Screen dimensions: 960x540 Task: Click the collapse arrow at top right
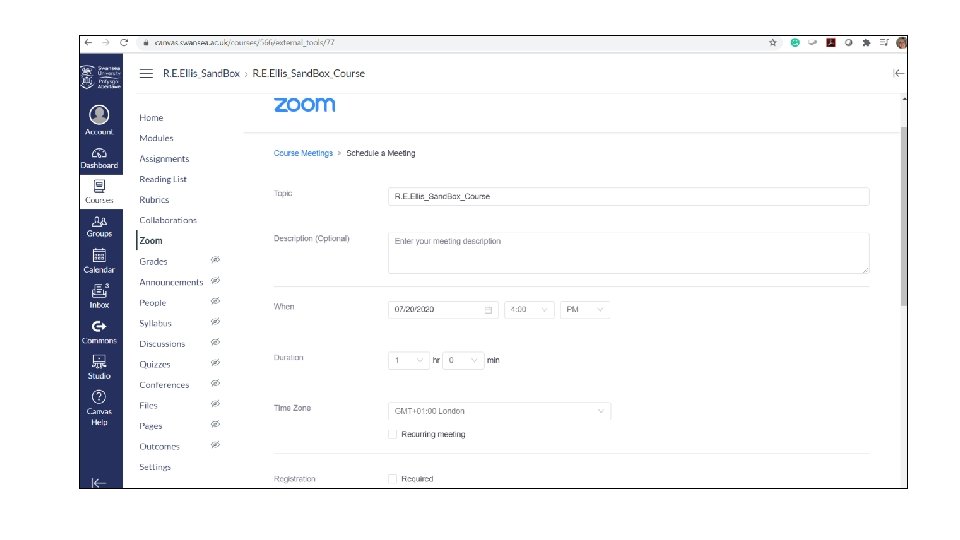click(898, 73)
